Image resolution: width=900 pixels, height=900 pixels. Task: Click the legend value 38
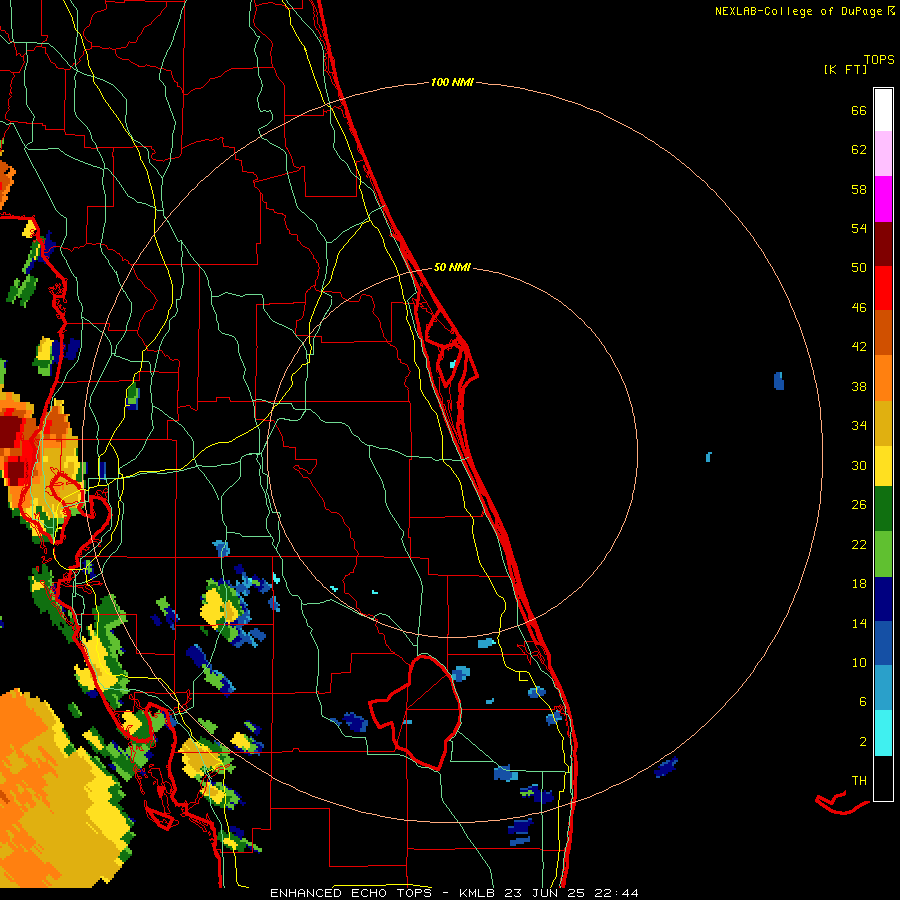pyautogui.click(x=859, y=386)
